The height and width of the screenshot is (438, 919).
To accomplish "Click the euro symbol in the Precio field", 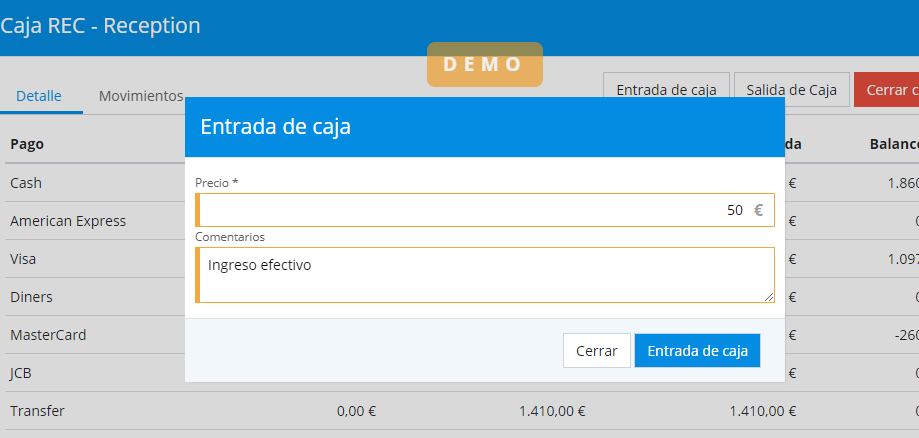I will [x=758, y=210].
